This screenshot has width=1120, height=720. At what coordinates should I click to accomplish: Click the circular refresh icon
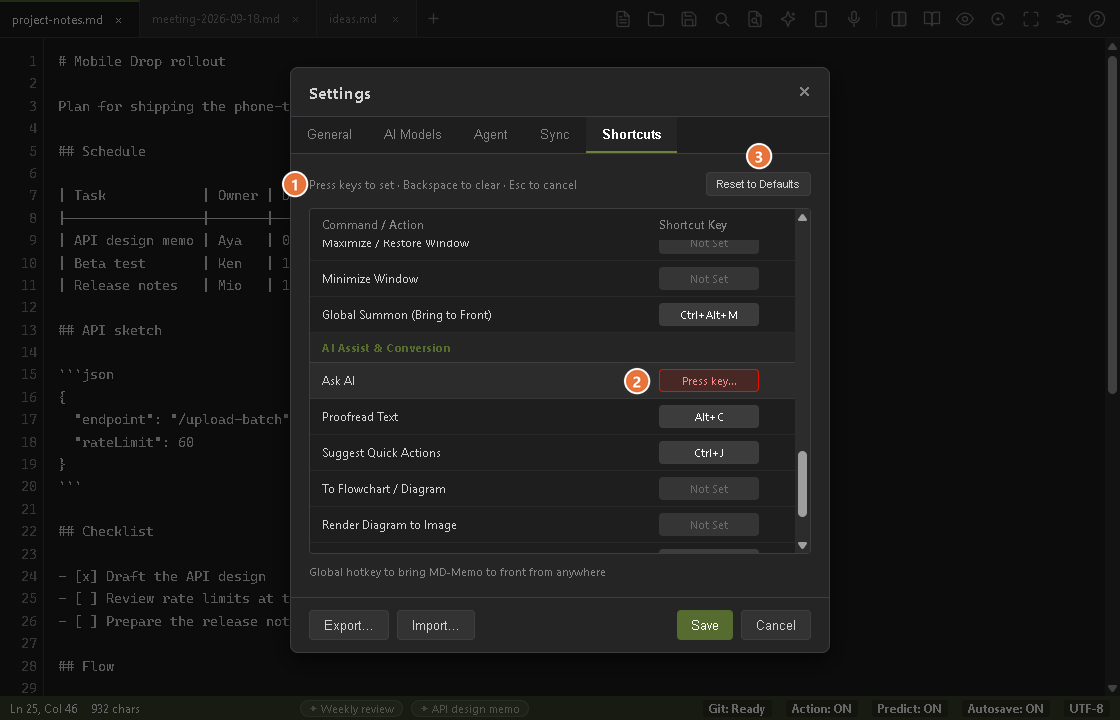(998, 19)
